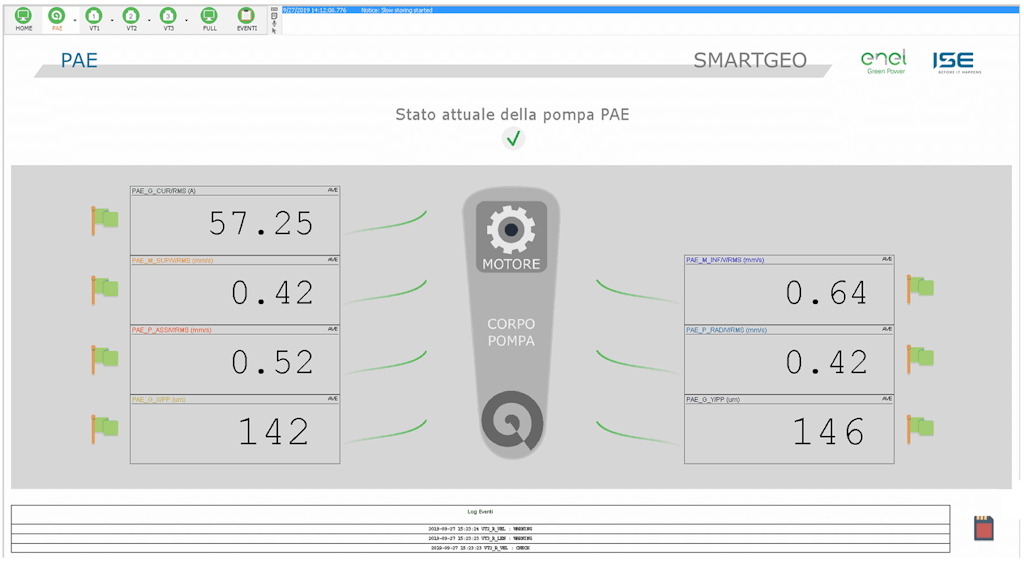Select the PAE_M_INF/VRMS value 0.64
Viewport: 1024px width, 563px height.
[x=827, y=293]
